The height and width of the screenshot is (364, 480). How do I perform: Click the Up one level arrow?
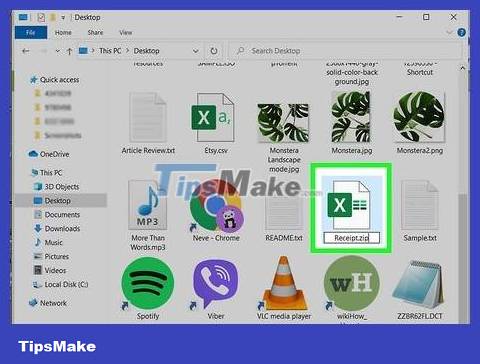point(69,51)
